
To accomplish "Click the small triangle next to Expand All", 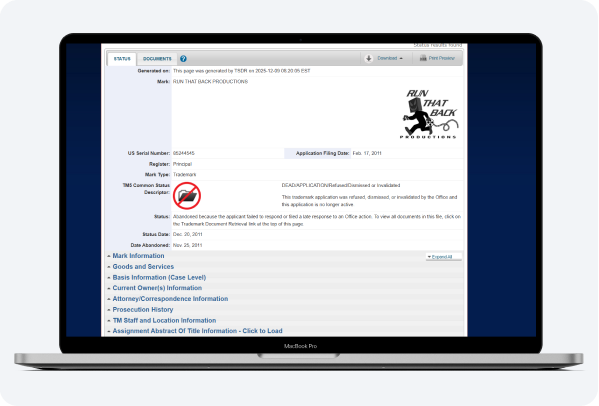I will [x=429, y=257].
